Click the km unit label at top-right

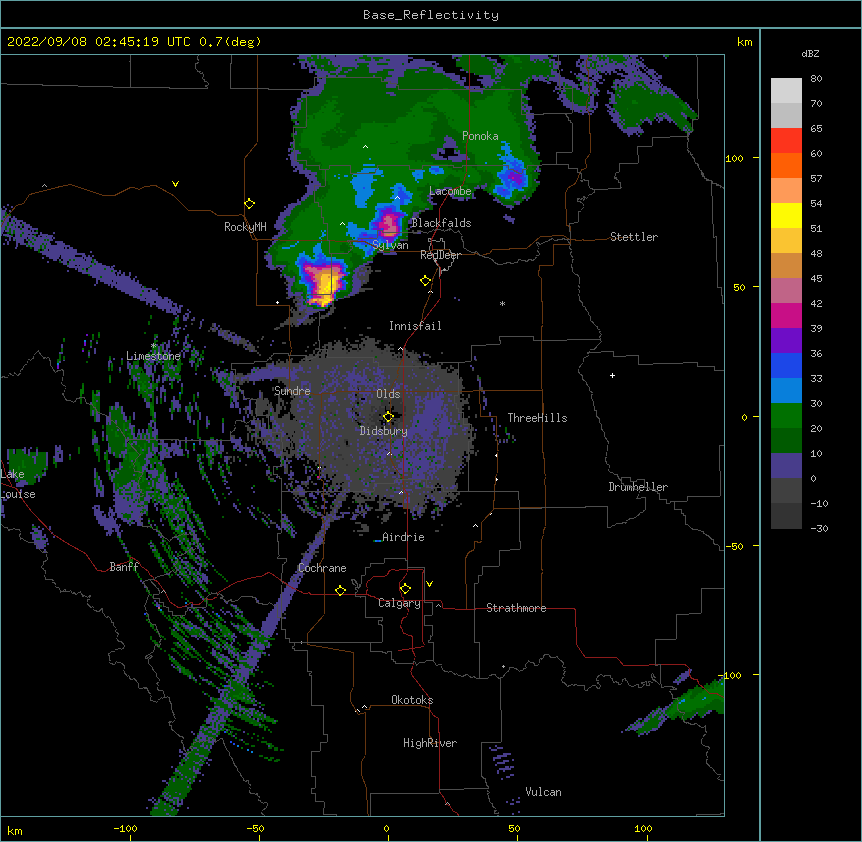(x=744, y=42)
